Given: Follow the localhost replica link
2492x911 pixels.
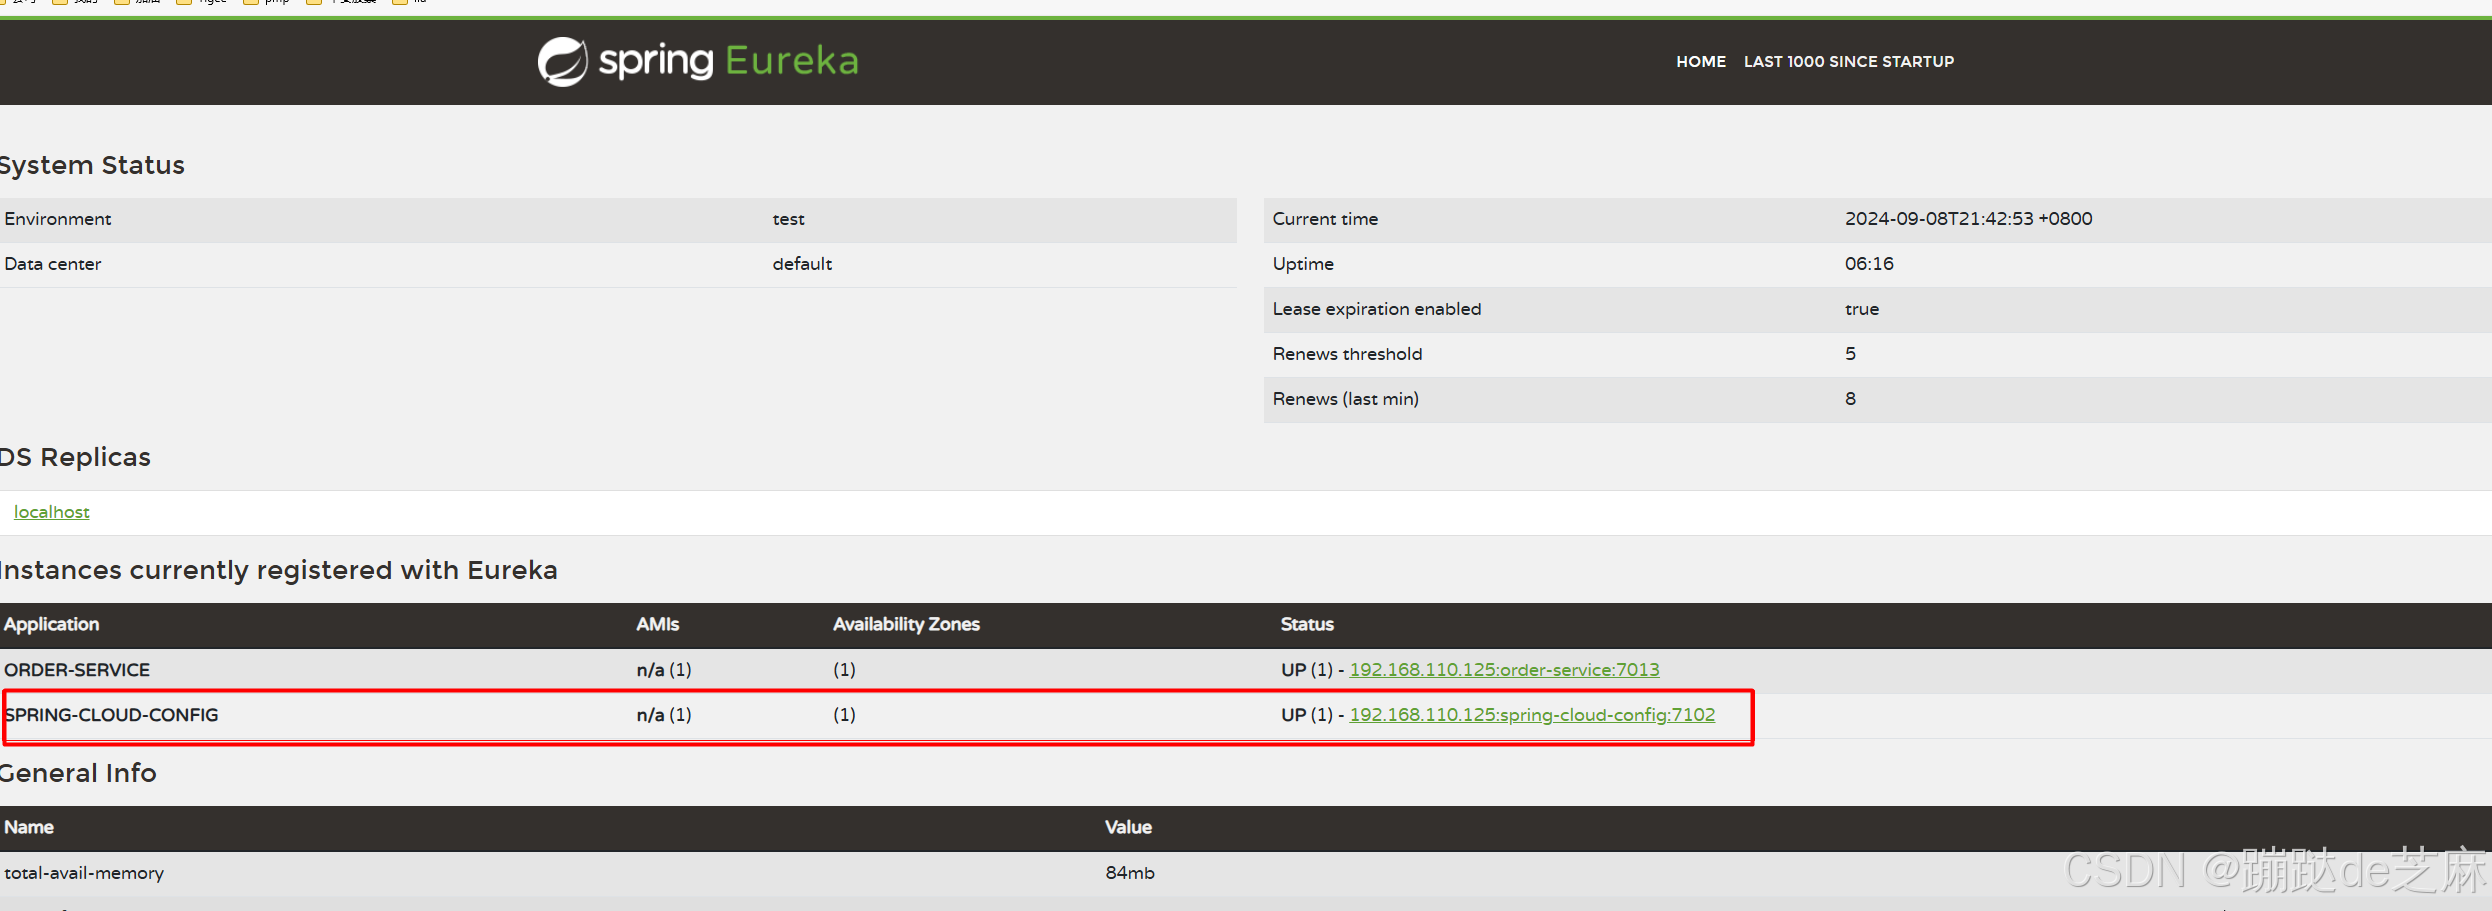Looking at the screenshot, I should pos(51,511).
